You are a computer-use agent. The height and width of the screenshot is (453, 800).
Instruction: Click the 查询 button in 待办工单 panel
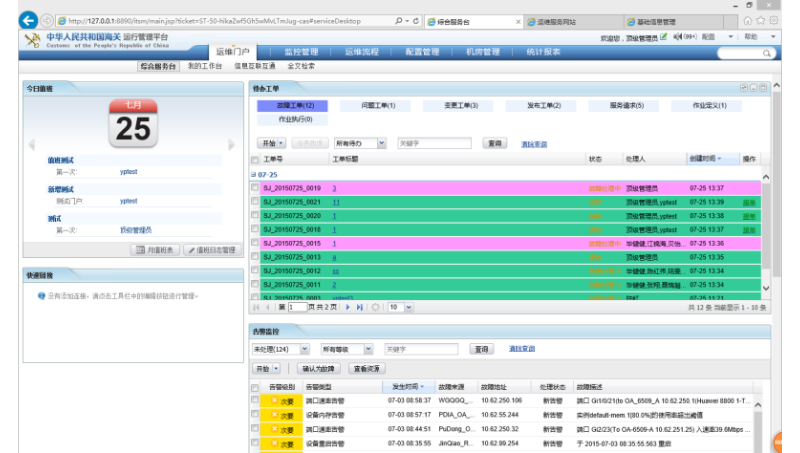pyautogui.click(x=495, y=143)
